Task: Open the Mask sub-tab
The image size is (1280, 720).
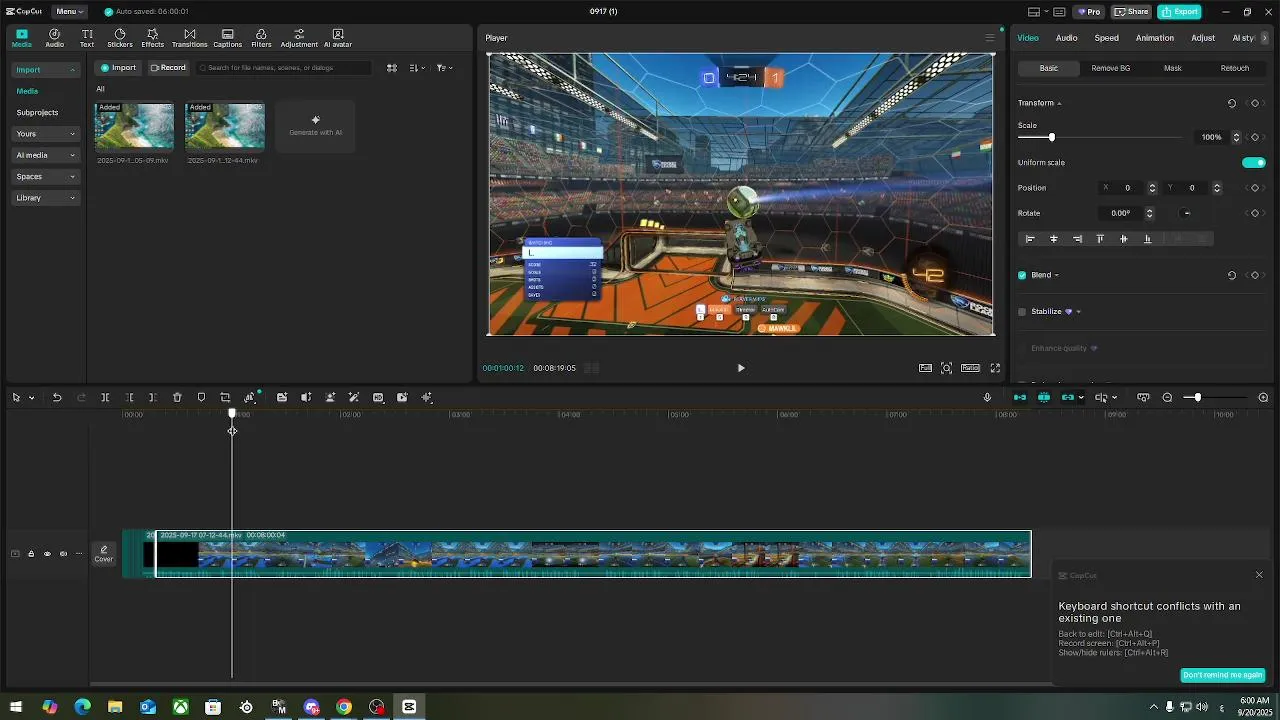Action: [1173, 68]
